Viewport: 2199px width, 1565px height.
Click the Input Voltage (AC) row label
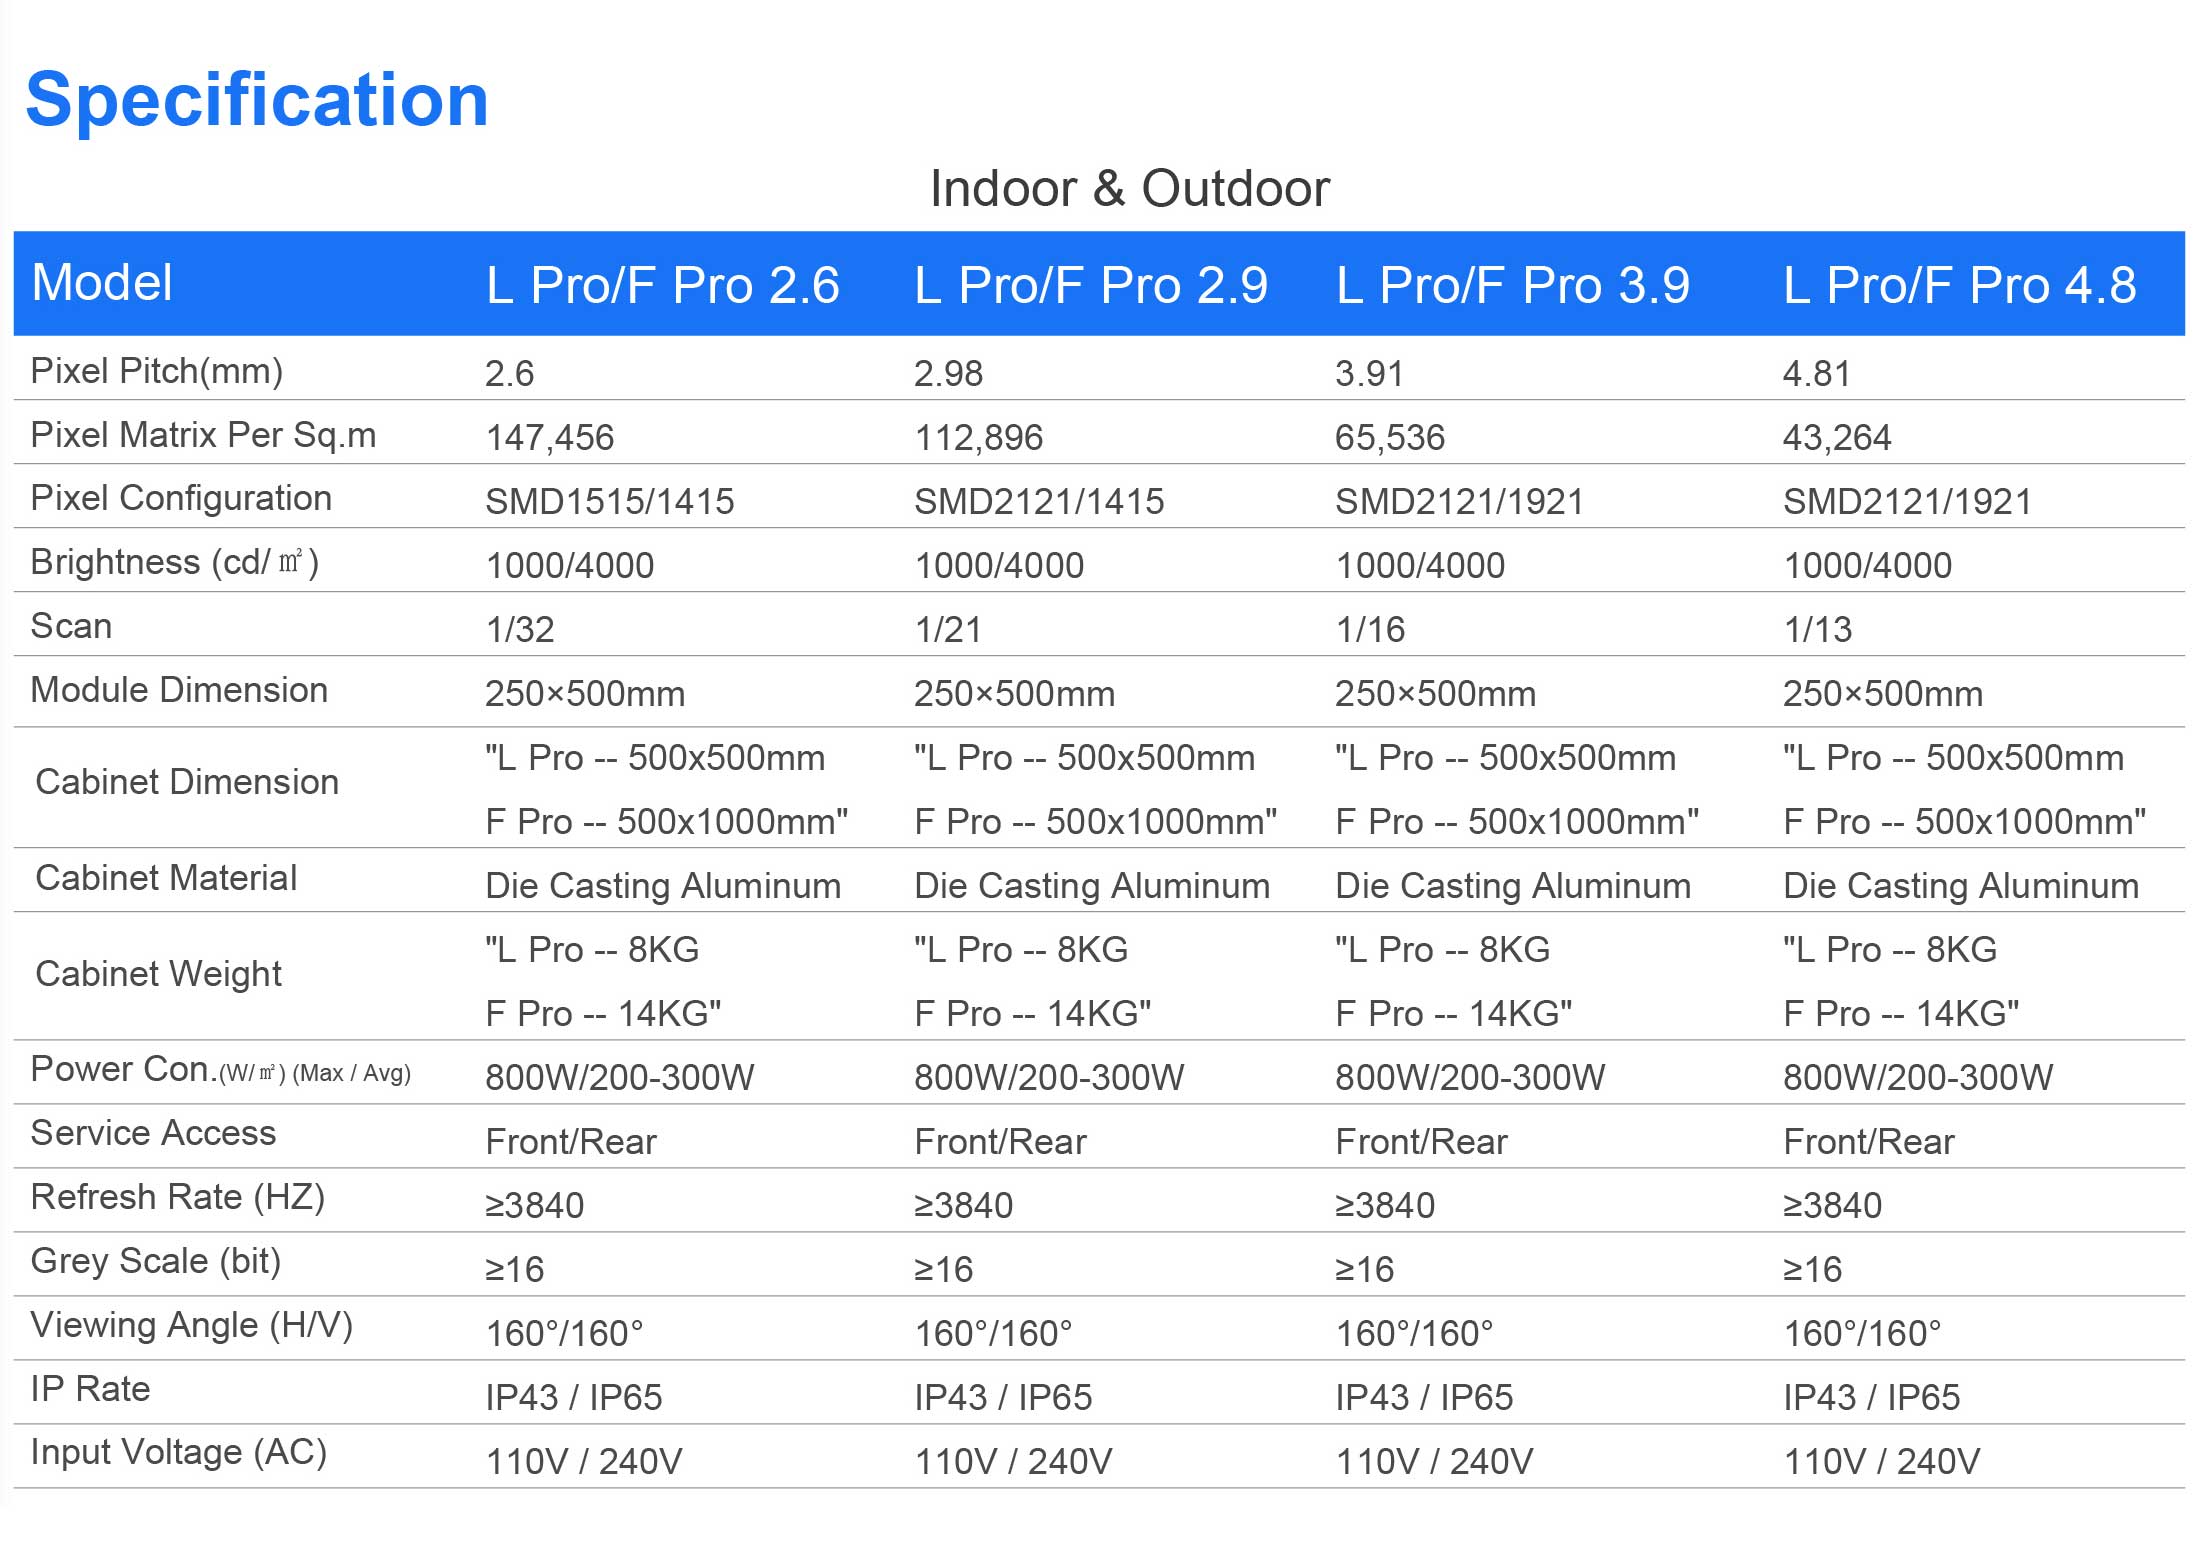pos(179,1452)
